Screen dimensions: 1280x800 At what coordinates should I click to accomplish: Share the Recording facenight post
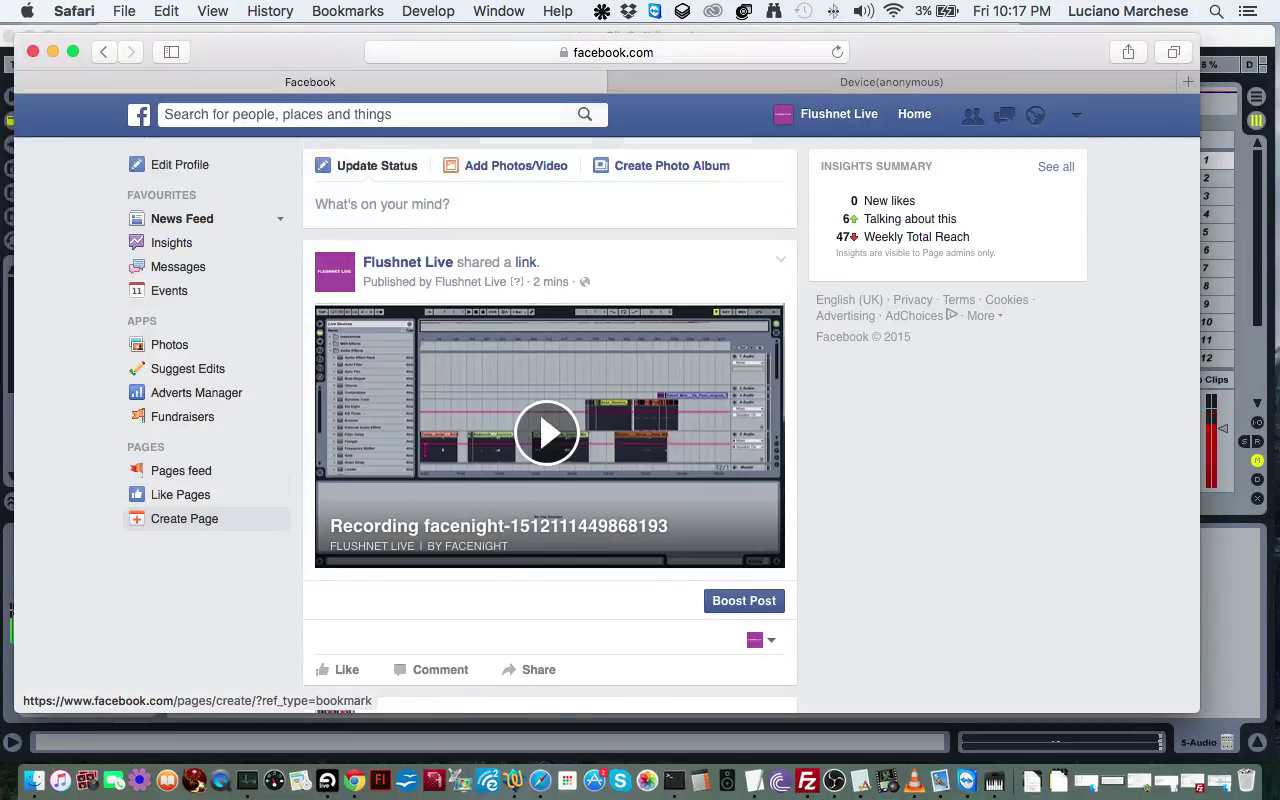pos(528,670)
